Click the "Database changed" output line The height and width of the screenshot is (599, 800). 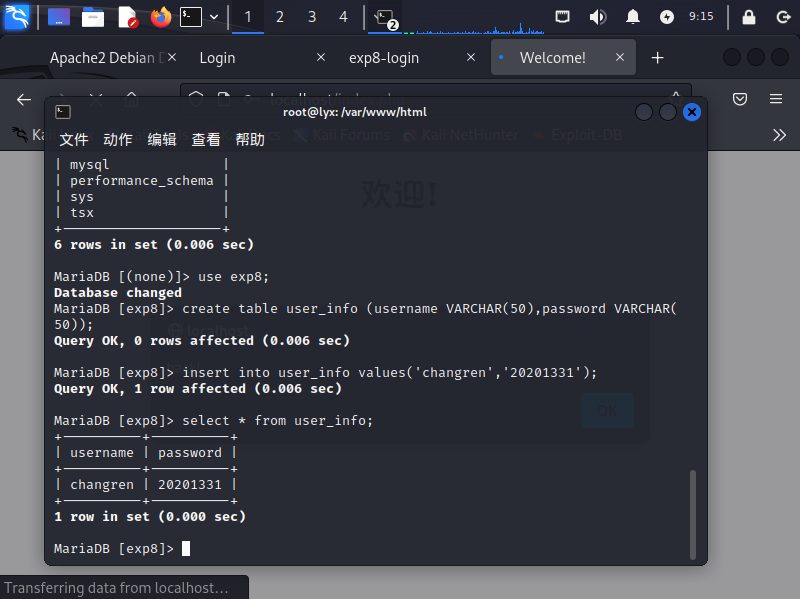click(x=118, y=292)
